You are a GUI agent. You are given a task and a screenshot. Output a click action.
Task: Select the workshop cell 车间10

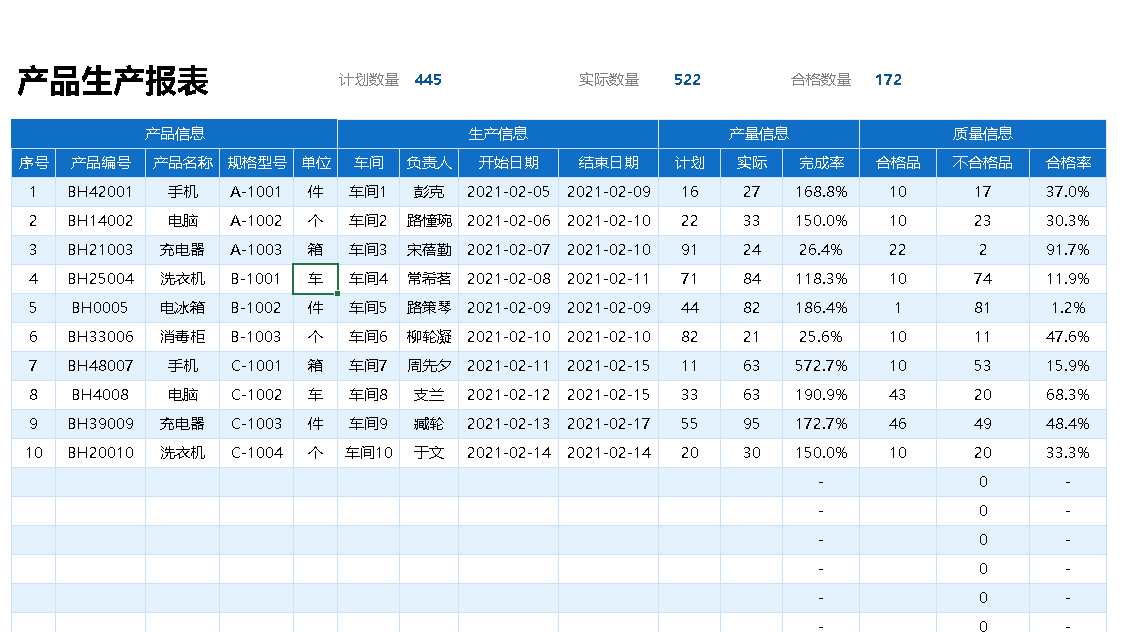(x=368, y=453)
